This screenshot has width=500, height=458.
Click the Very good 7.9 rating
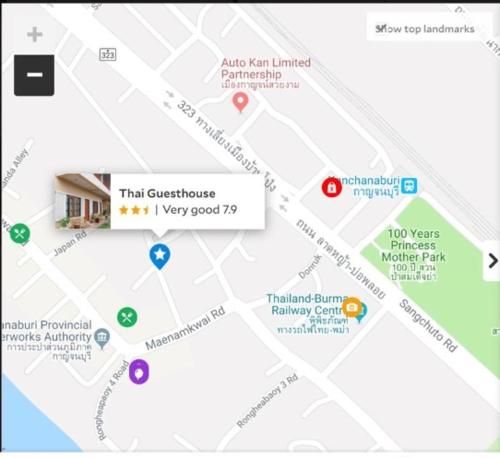click(x=200, y=210)
